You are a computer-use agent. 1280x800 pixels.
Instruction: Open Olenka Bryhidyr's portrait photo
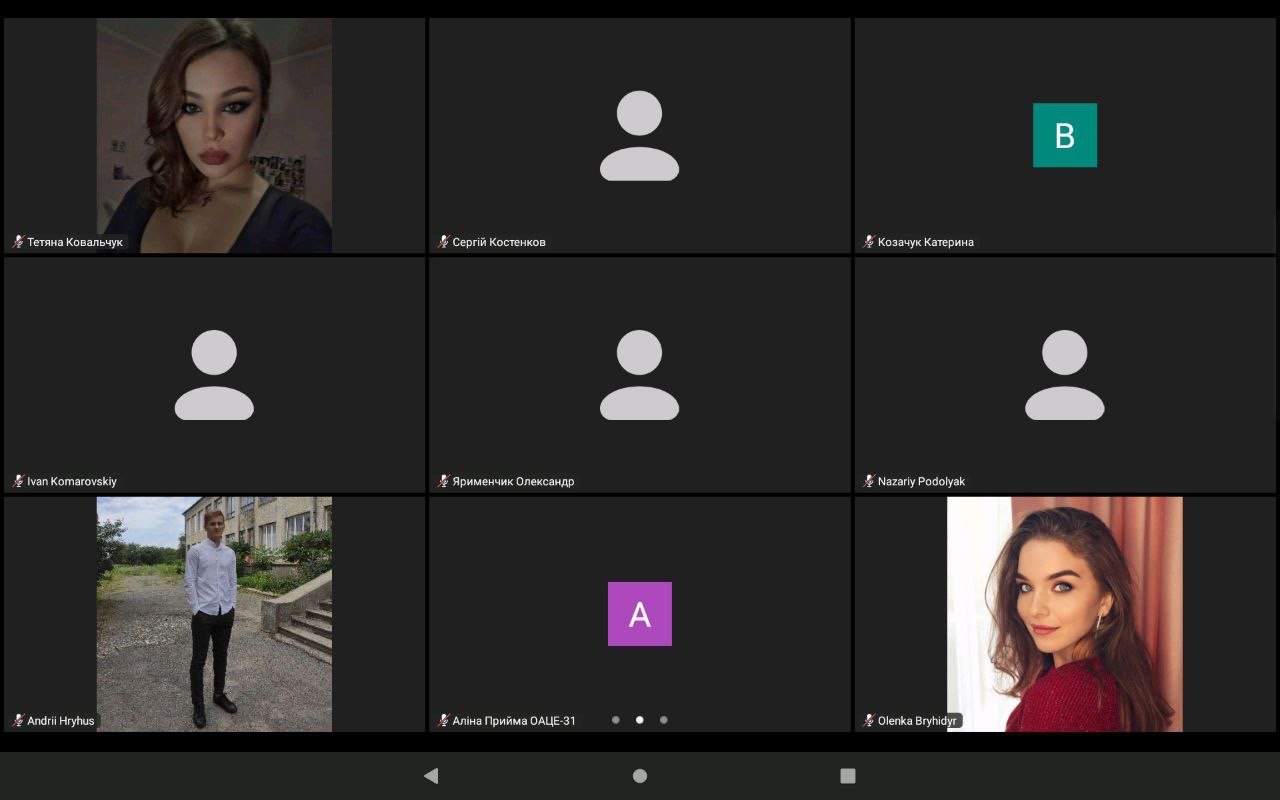coord(1065,614)
